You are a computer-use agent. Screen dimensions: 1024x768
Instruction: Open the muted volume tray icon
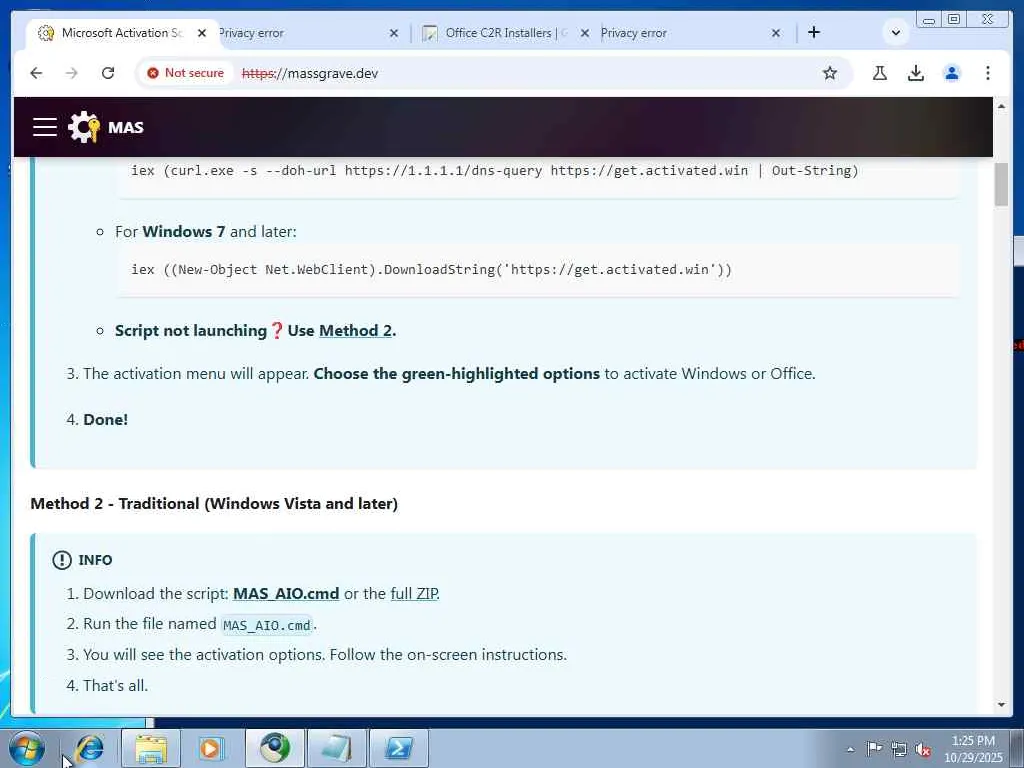click(x=923, y=750)
